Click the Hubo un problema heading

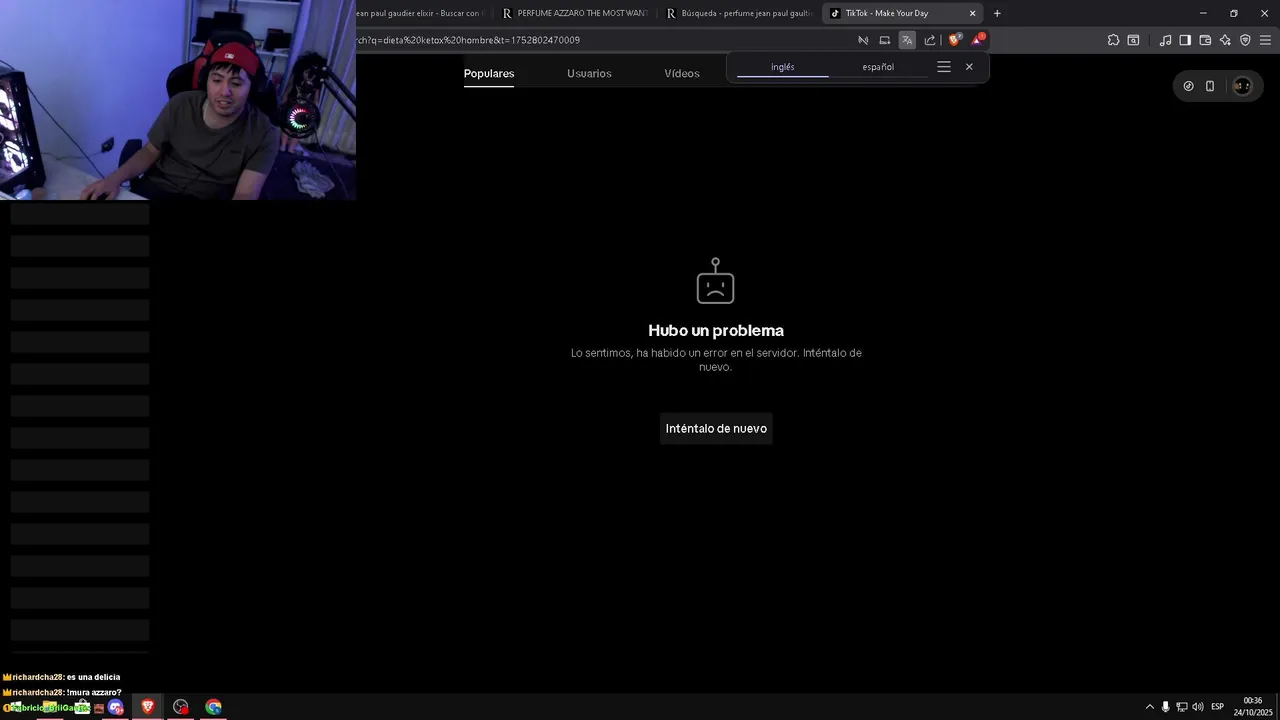click(x=716, y=330)
